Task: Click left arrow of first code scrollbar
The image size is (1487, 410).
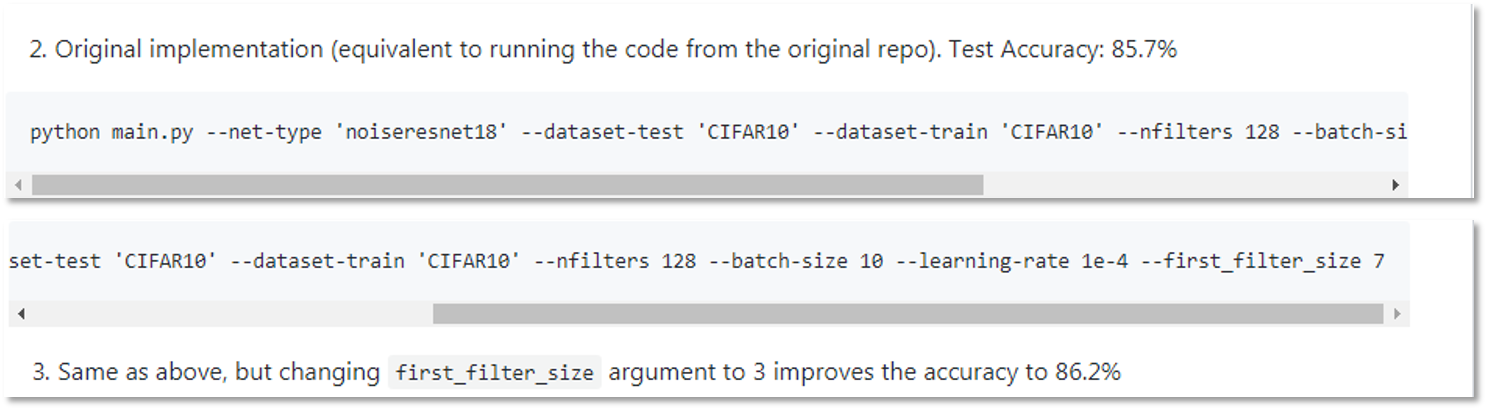Action: pyautogui.click(x=18, y=185)
